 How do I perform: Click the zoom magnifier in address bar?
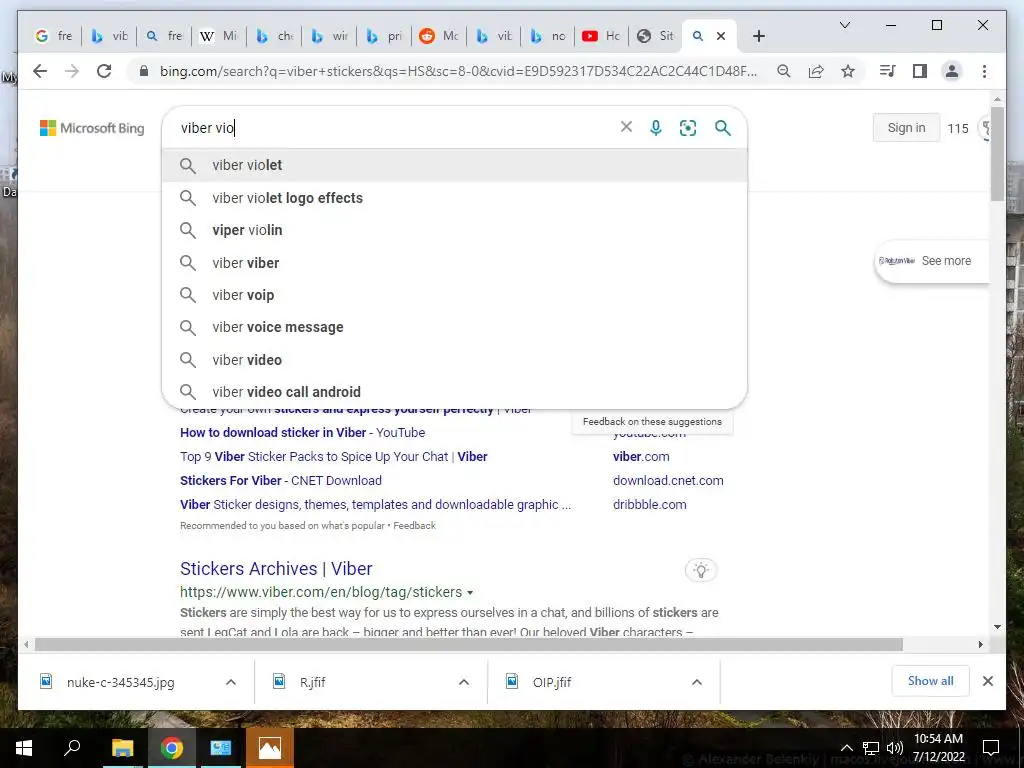pos(784,71)
